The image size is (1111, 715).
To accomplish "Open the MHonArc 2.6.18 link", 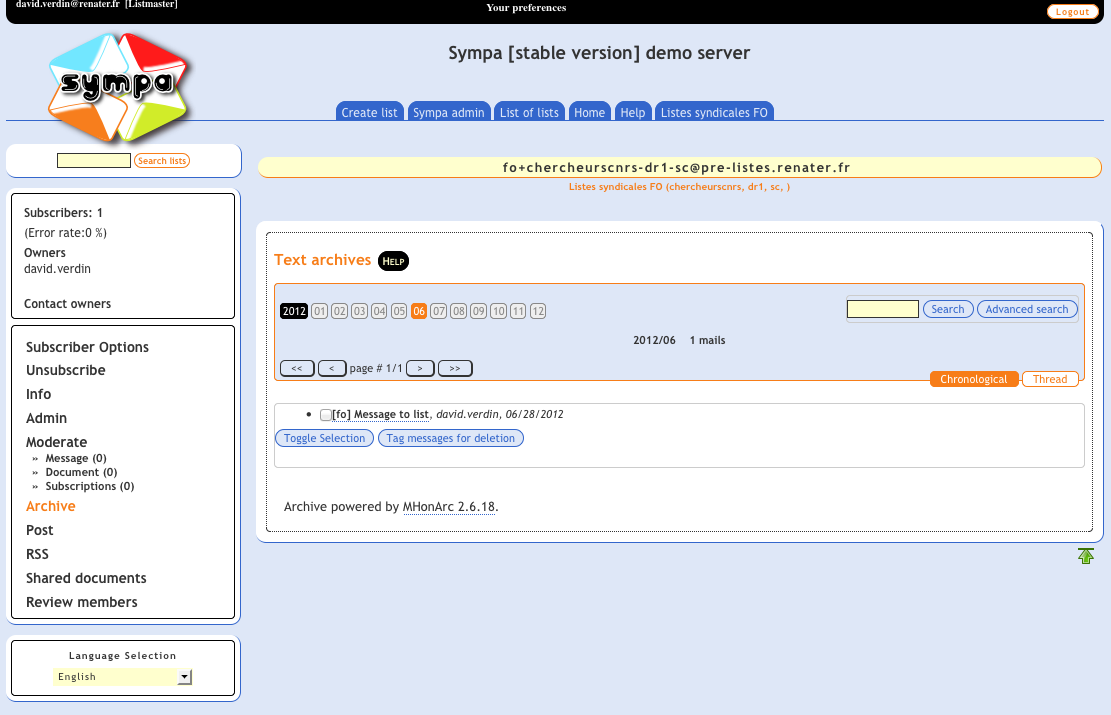I will coord(449,507).
